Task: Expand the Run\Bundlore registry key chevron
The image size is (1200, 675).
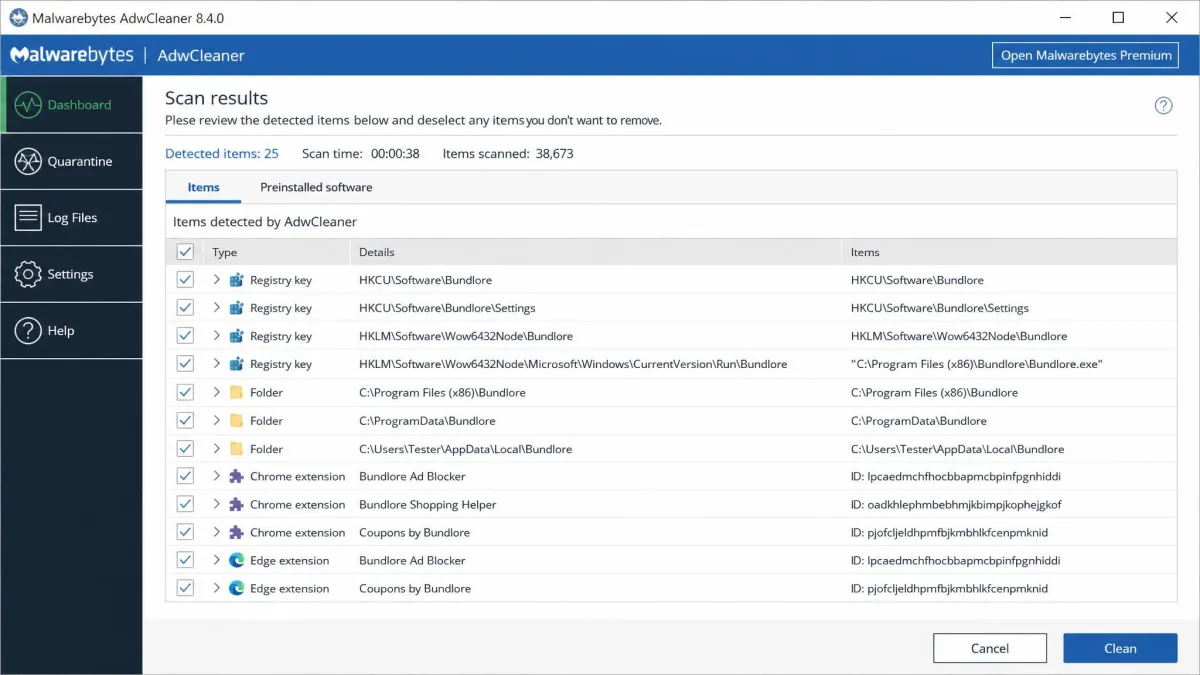Action: coord(217,364)
